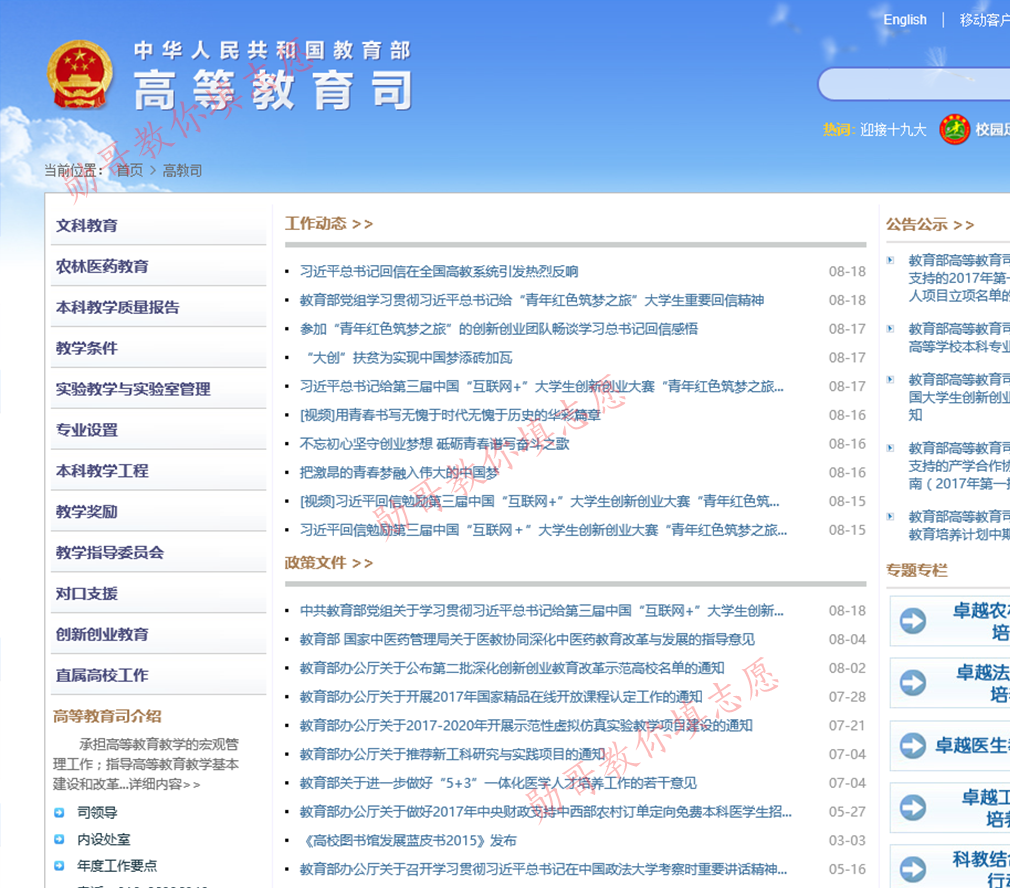Screen dimensions: 1010x888
Task: Open 本科教学工程 in the sidebar
Action: [x=102, y=471]
